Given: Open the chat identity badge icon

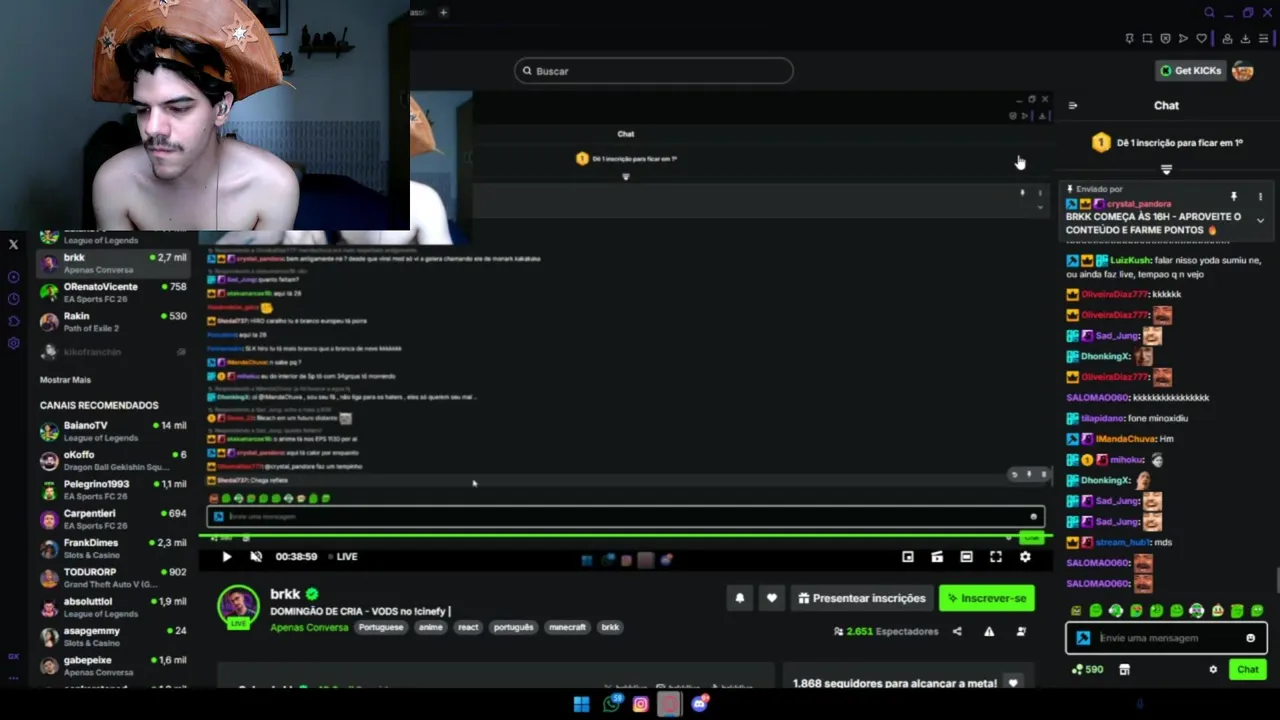Looking at the screenshot, I should tap(1083, 638).
